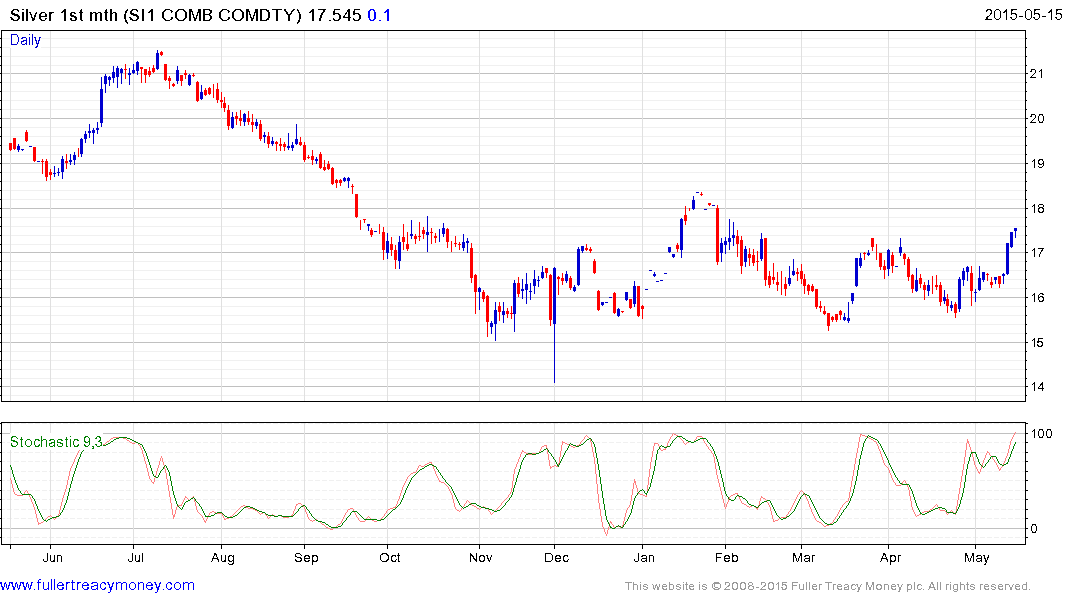Click the 100 level on stochastic axis

click(x=1042, y=434)
